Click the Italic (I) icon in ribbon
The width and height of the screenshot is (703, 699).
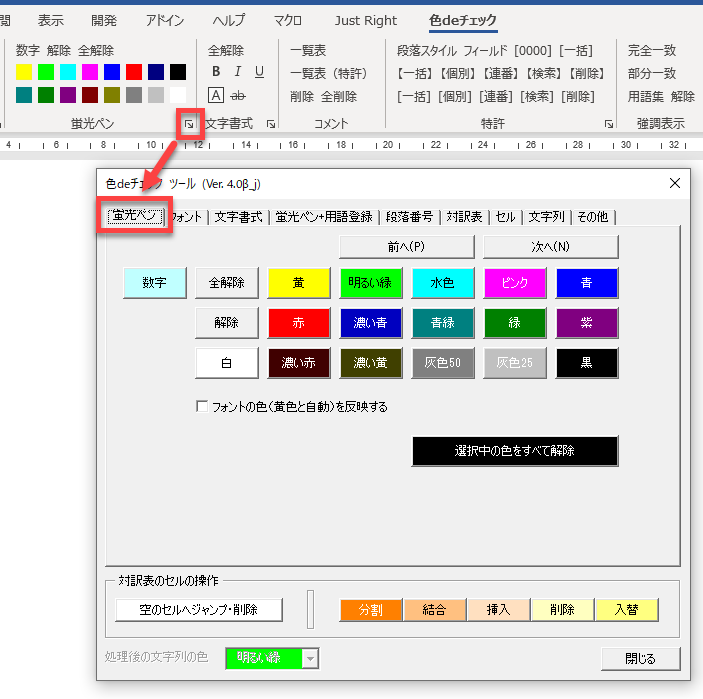(237, 72)
